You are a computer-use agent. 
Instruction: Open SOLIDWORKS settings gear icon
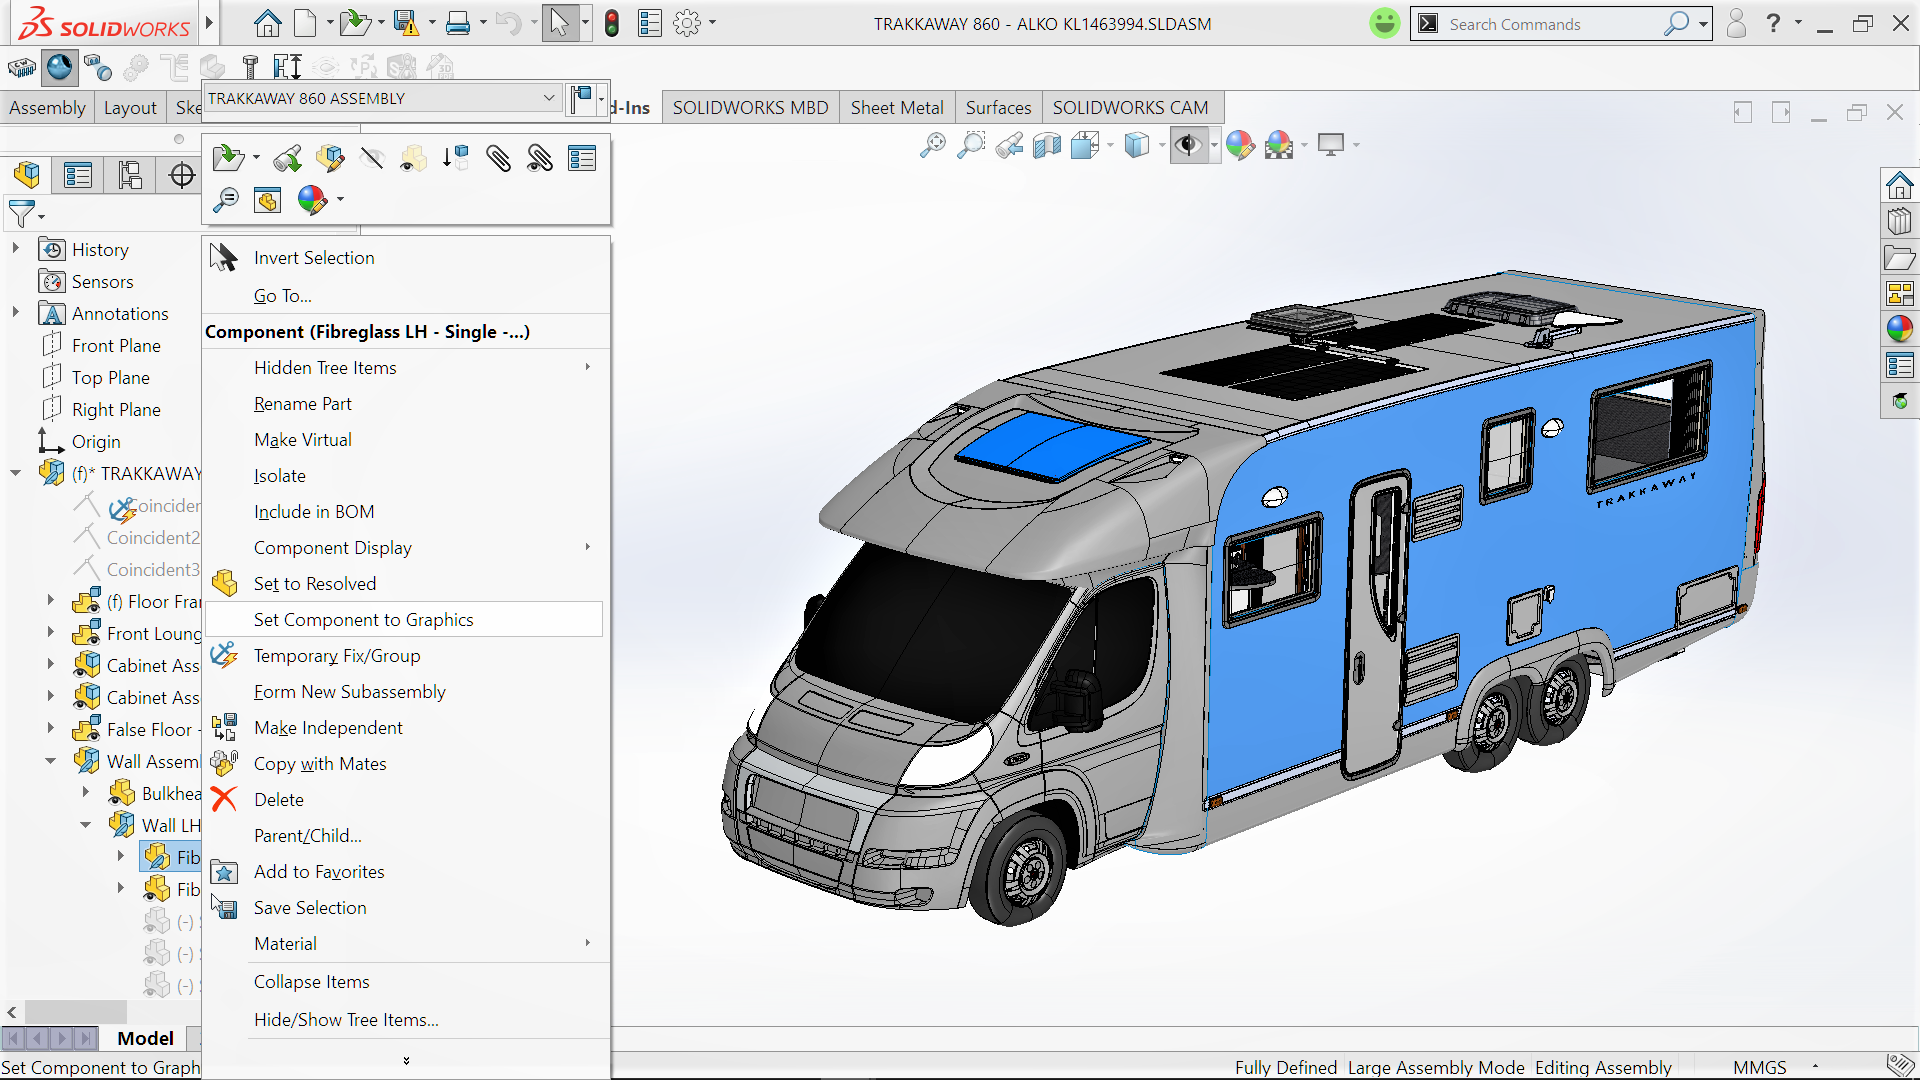[688, 23]
